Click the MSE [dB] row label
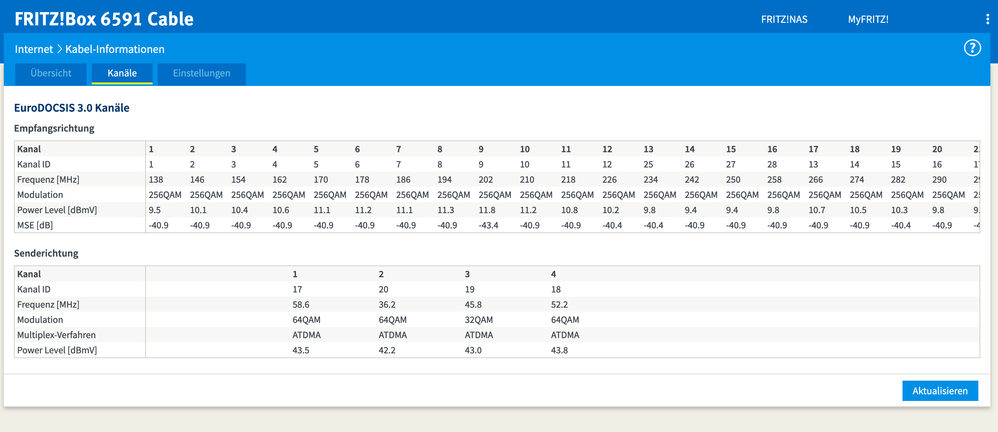Screen dimensions: 998x432 click(38, 225)
